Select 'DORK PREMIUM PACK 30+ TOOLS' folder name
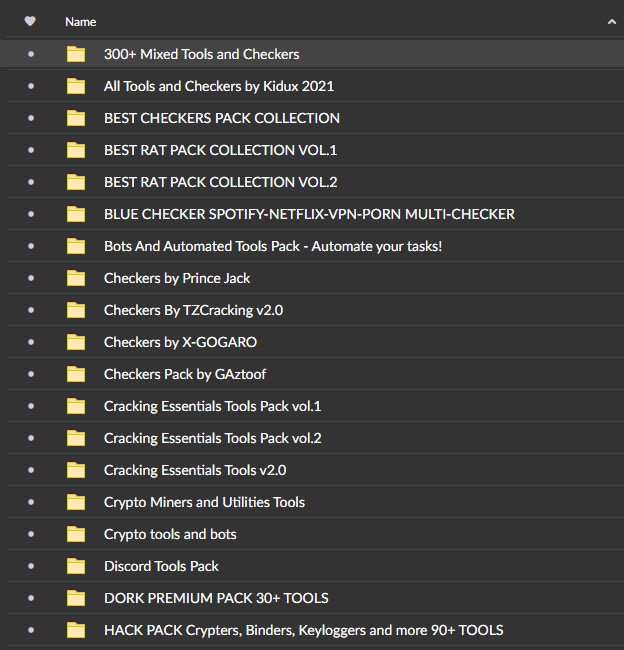The height and width of the screenshot is (650, 624). (216, 598)
